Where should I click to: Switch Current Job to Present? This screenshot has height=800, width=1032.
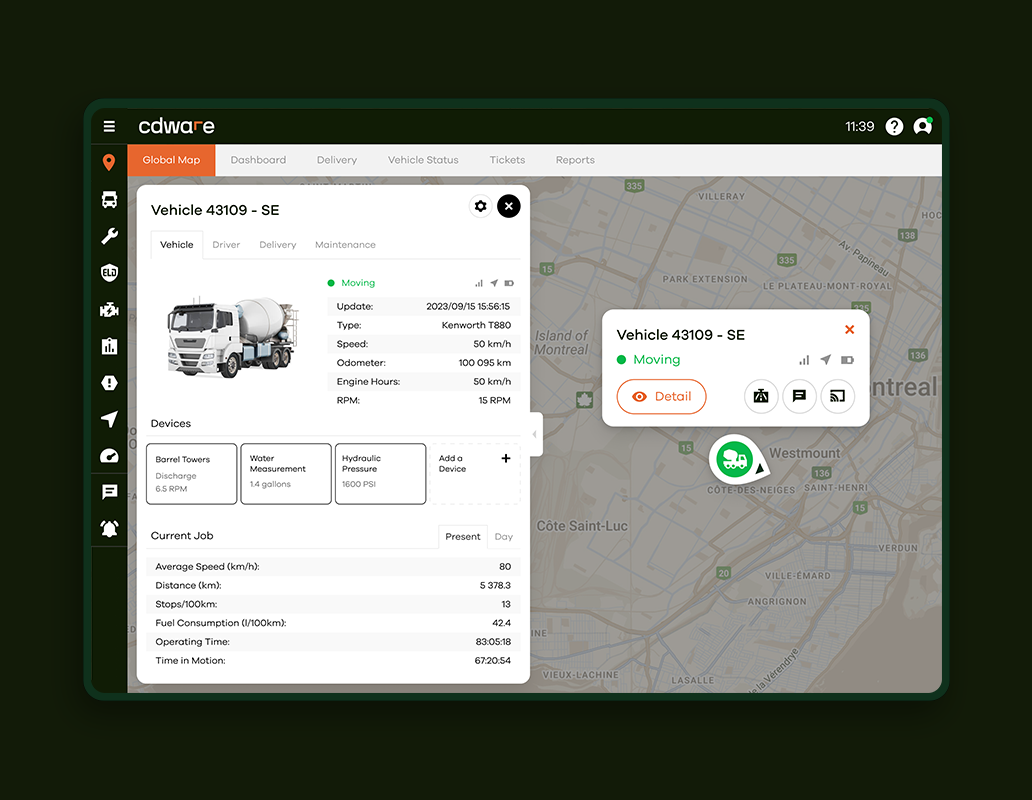coord(463,537)
